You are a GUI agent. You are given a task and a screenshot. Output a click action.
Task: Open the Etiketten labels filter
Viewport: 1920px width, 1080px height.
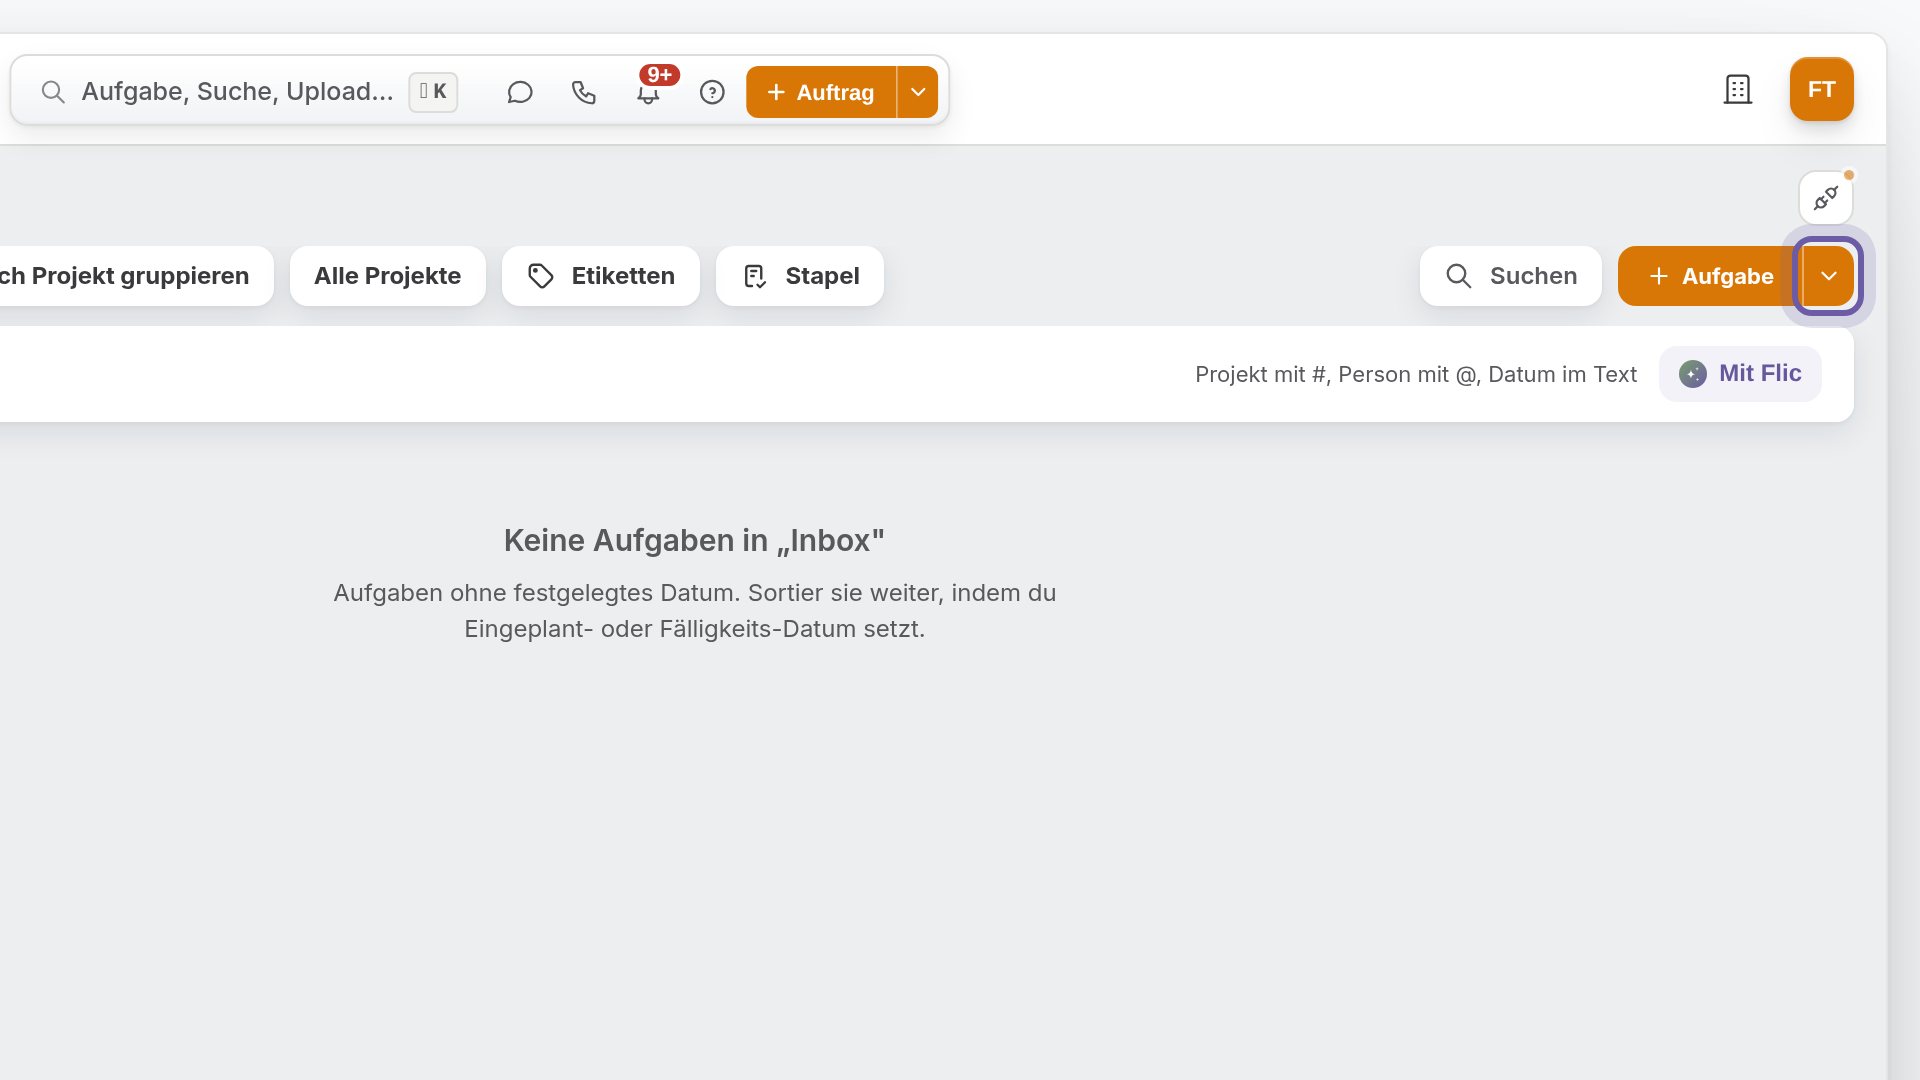(x=601, y=276)
